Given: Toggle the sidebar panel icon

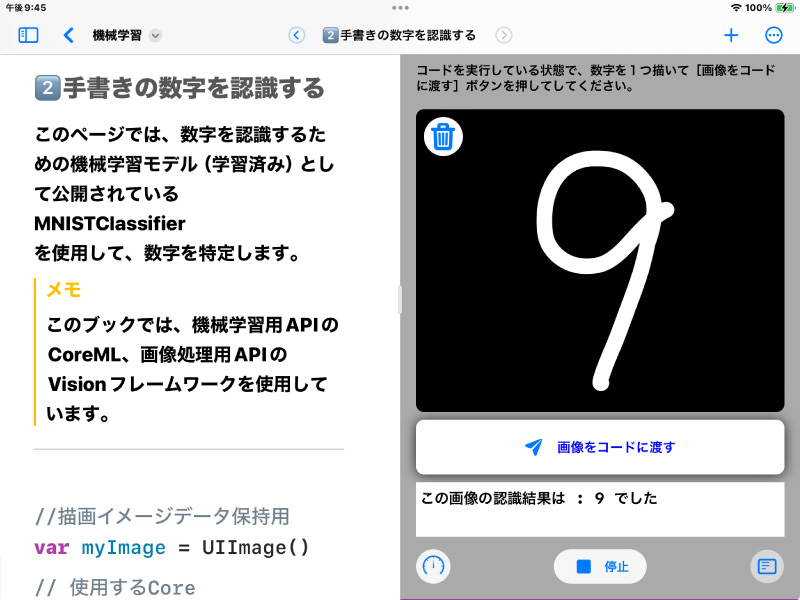Looking at the screenshot, I should click(28, 35).
